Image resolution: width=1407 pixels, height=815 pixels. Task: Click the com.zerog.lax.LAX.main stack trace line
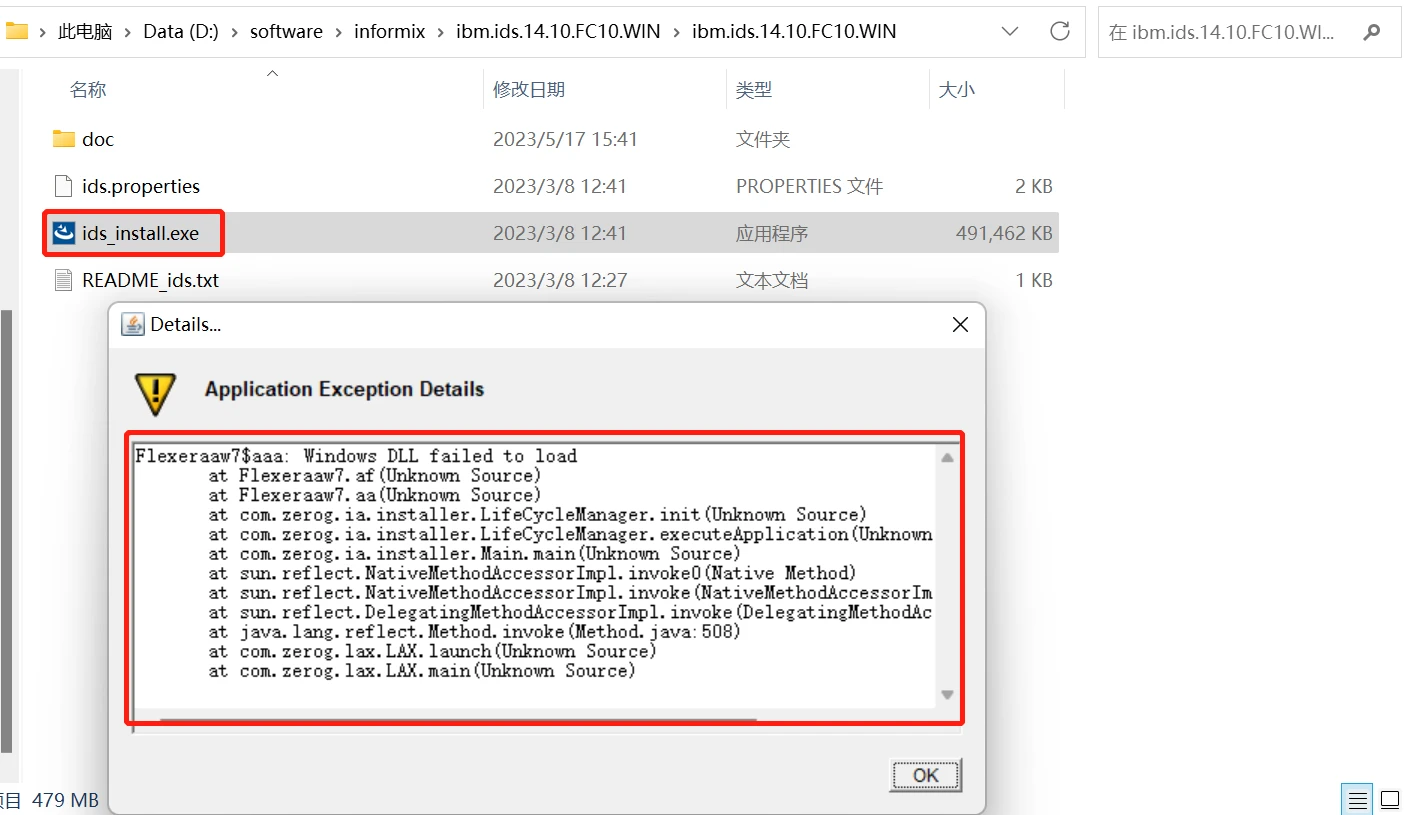pyautogui.click(x=422, y=671)
